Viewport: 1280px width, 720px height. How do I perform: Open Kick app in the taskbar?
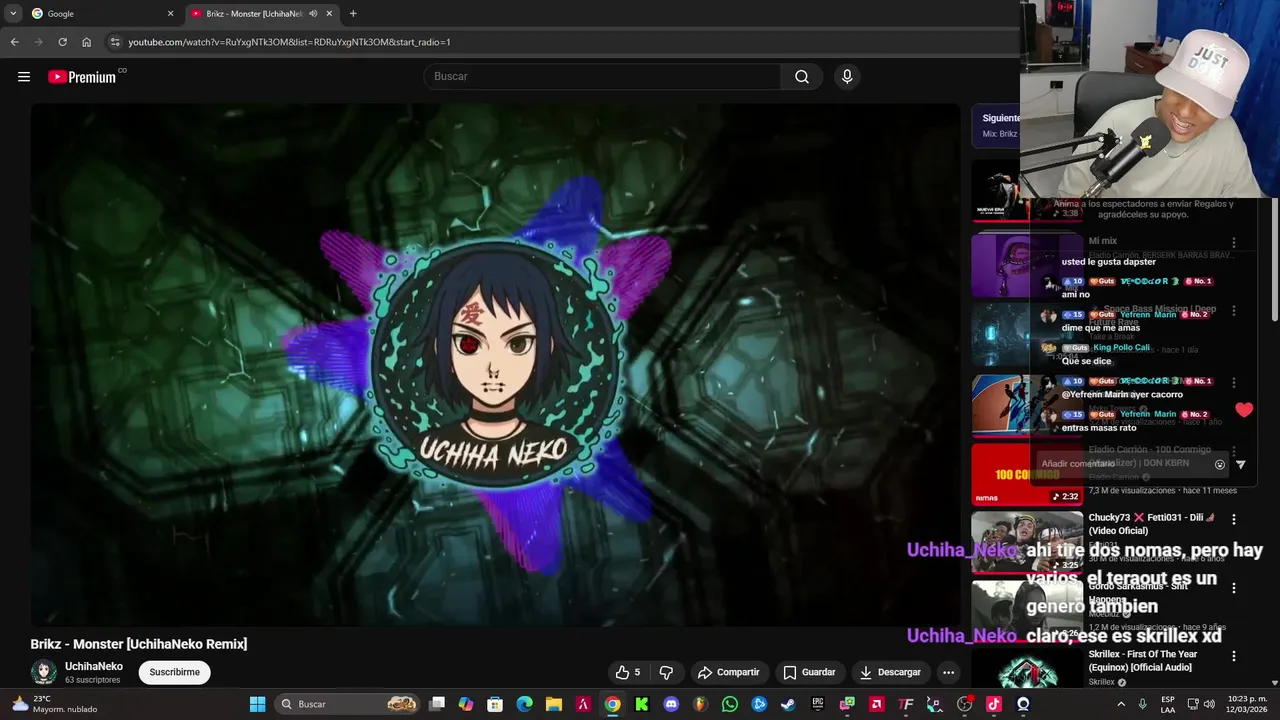click(642, 704)
